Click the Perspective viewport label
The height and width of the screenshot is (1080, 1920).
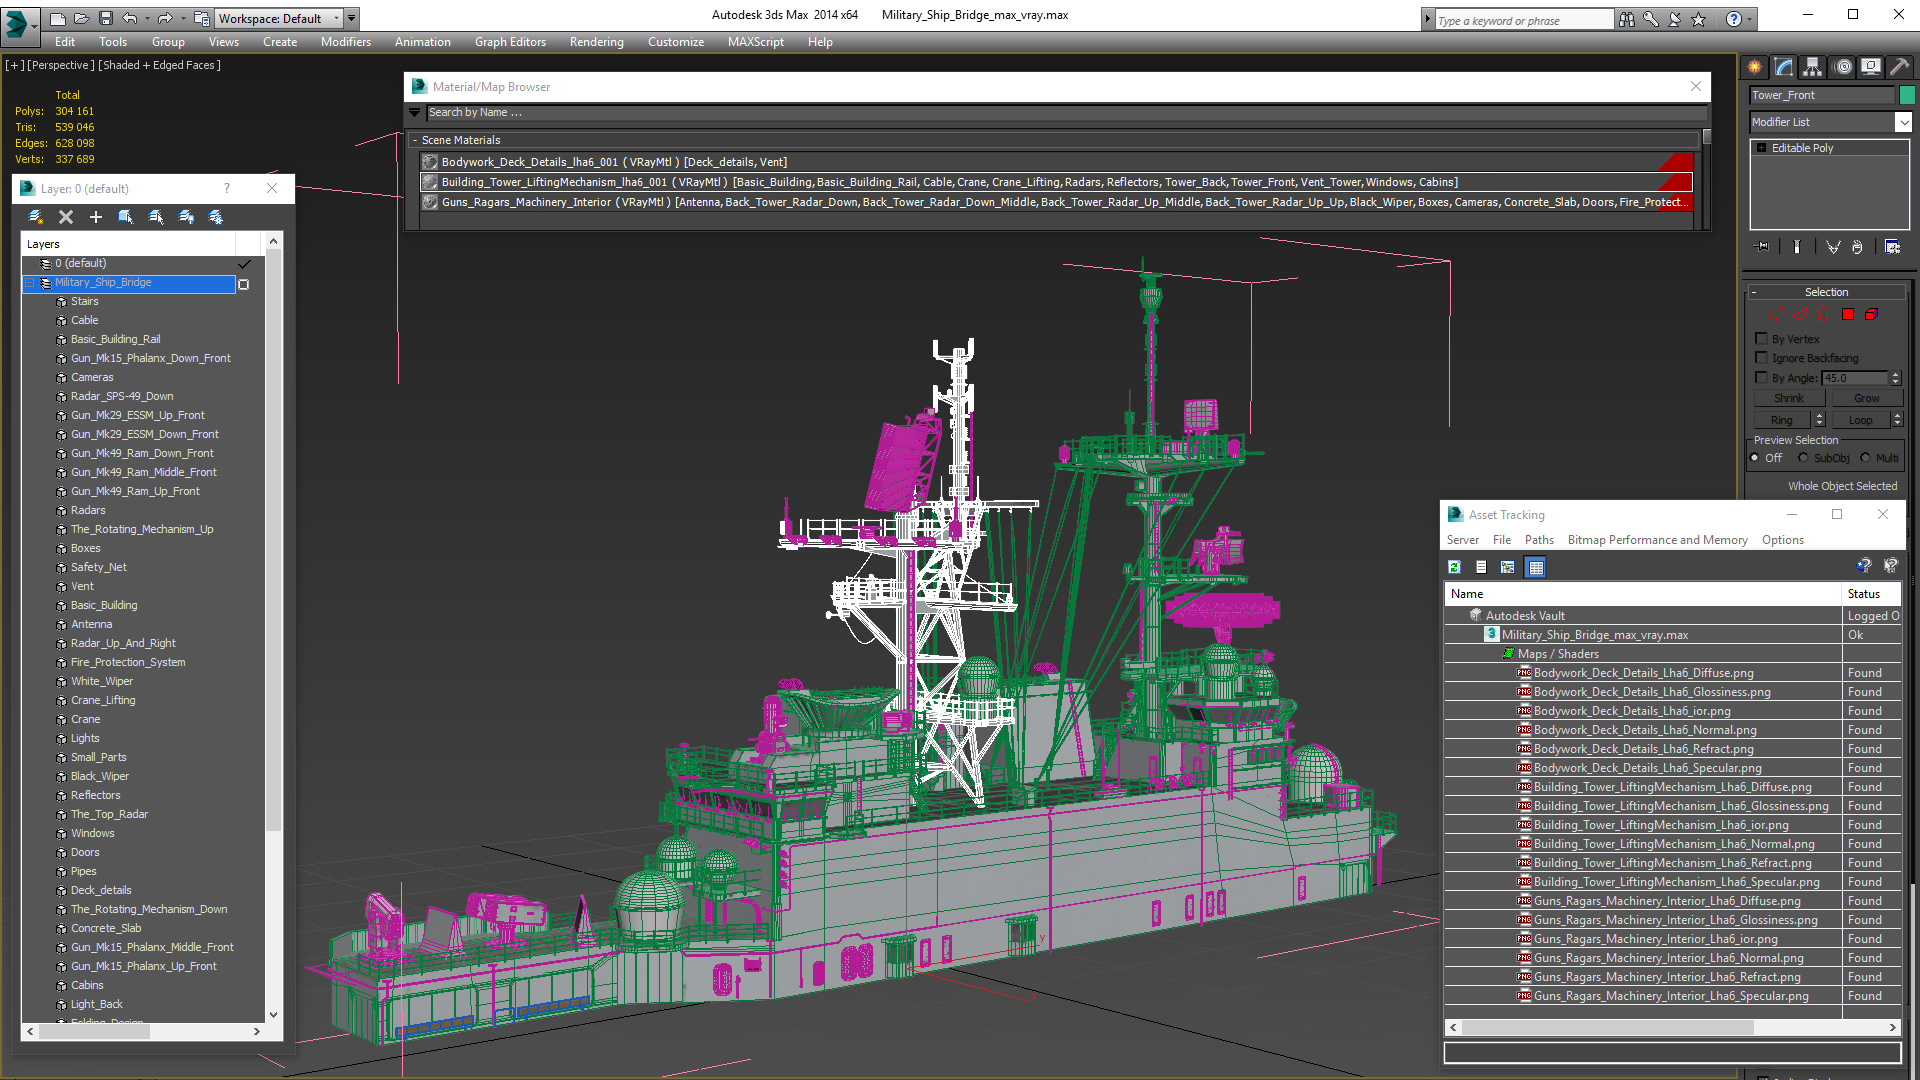60,65
